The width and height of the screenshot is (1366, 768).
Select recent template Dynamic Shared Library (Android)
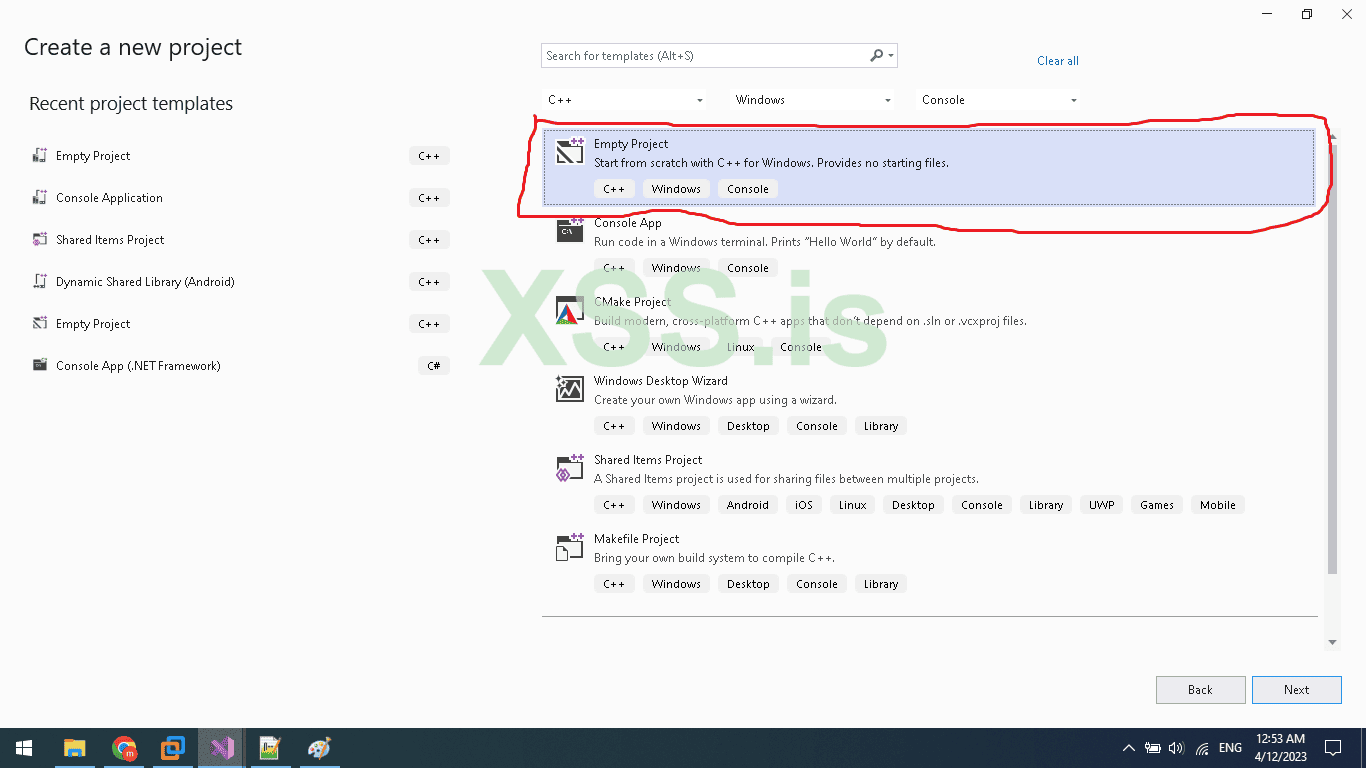145,282
